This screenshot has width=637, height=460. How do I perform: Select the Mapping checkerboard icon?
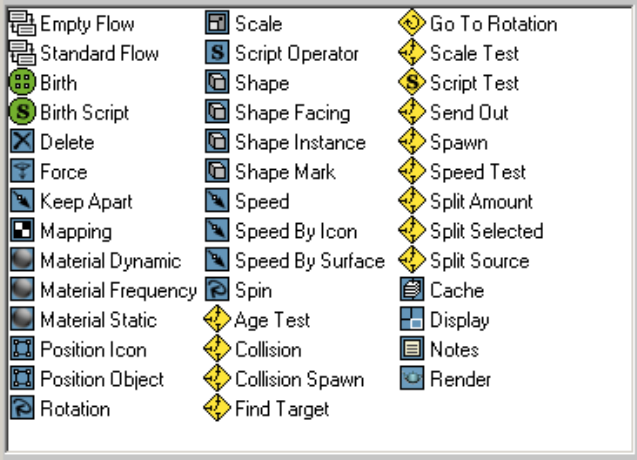pyautogui.click(x=22, y=231)
